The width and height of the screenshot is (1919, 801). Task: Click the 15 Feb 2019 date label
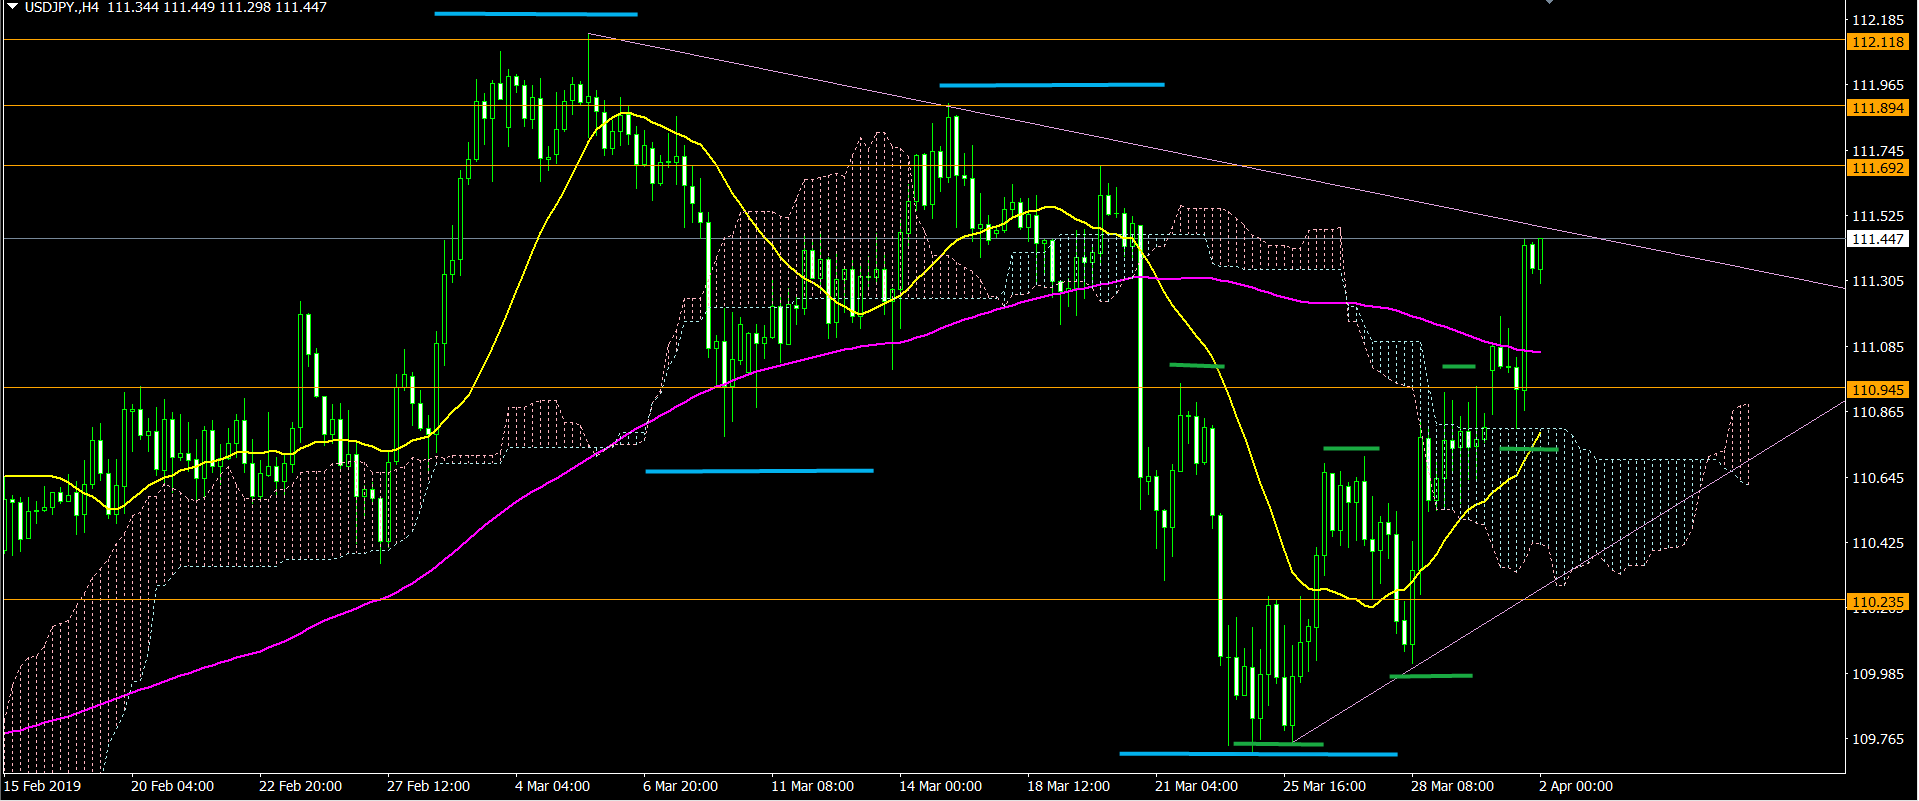tap(43, 786)
